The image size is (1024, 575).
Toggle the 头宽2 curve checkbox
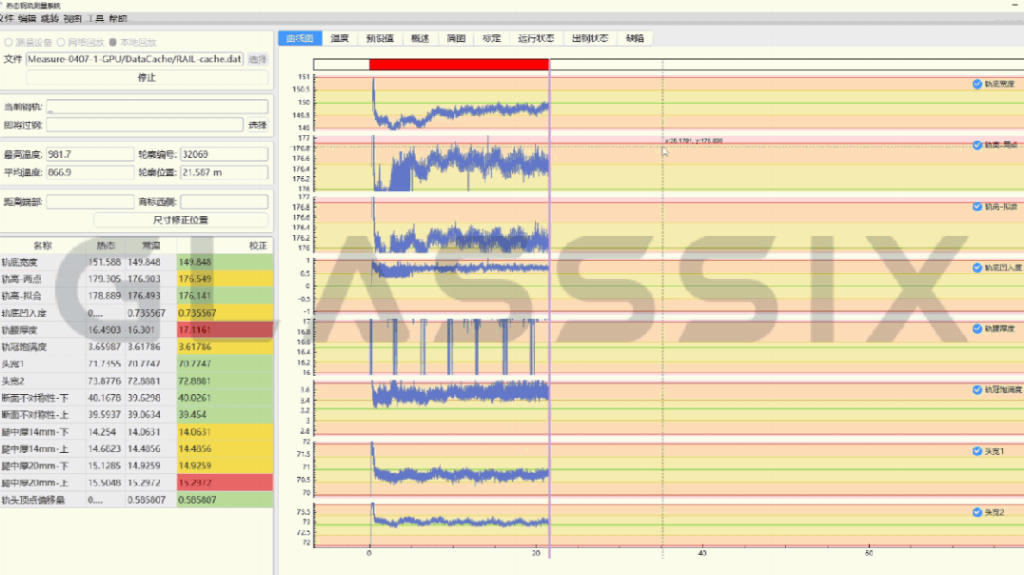tap(977, 512)
